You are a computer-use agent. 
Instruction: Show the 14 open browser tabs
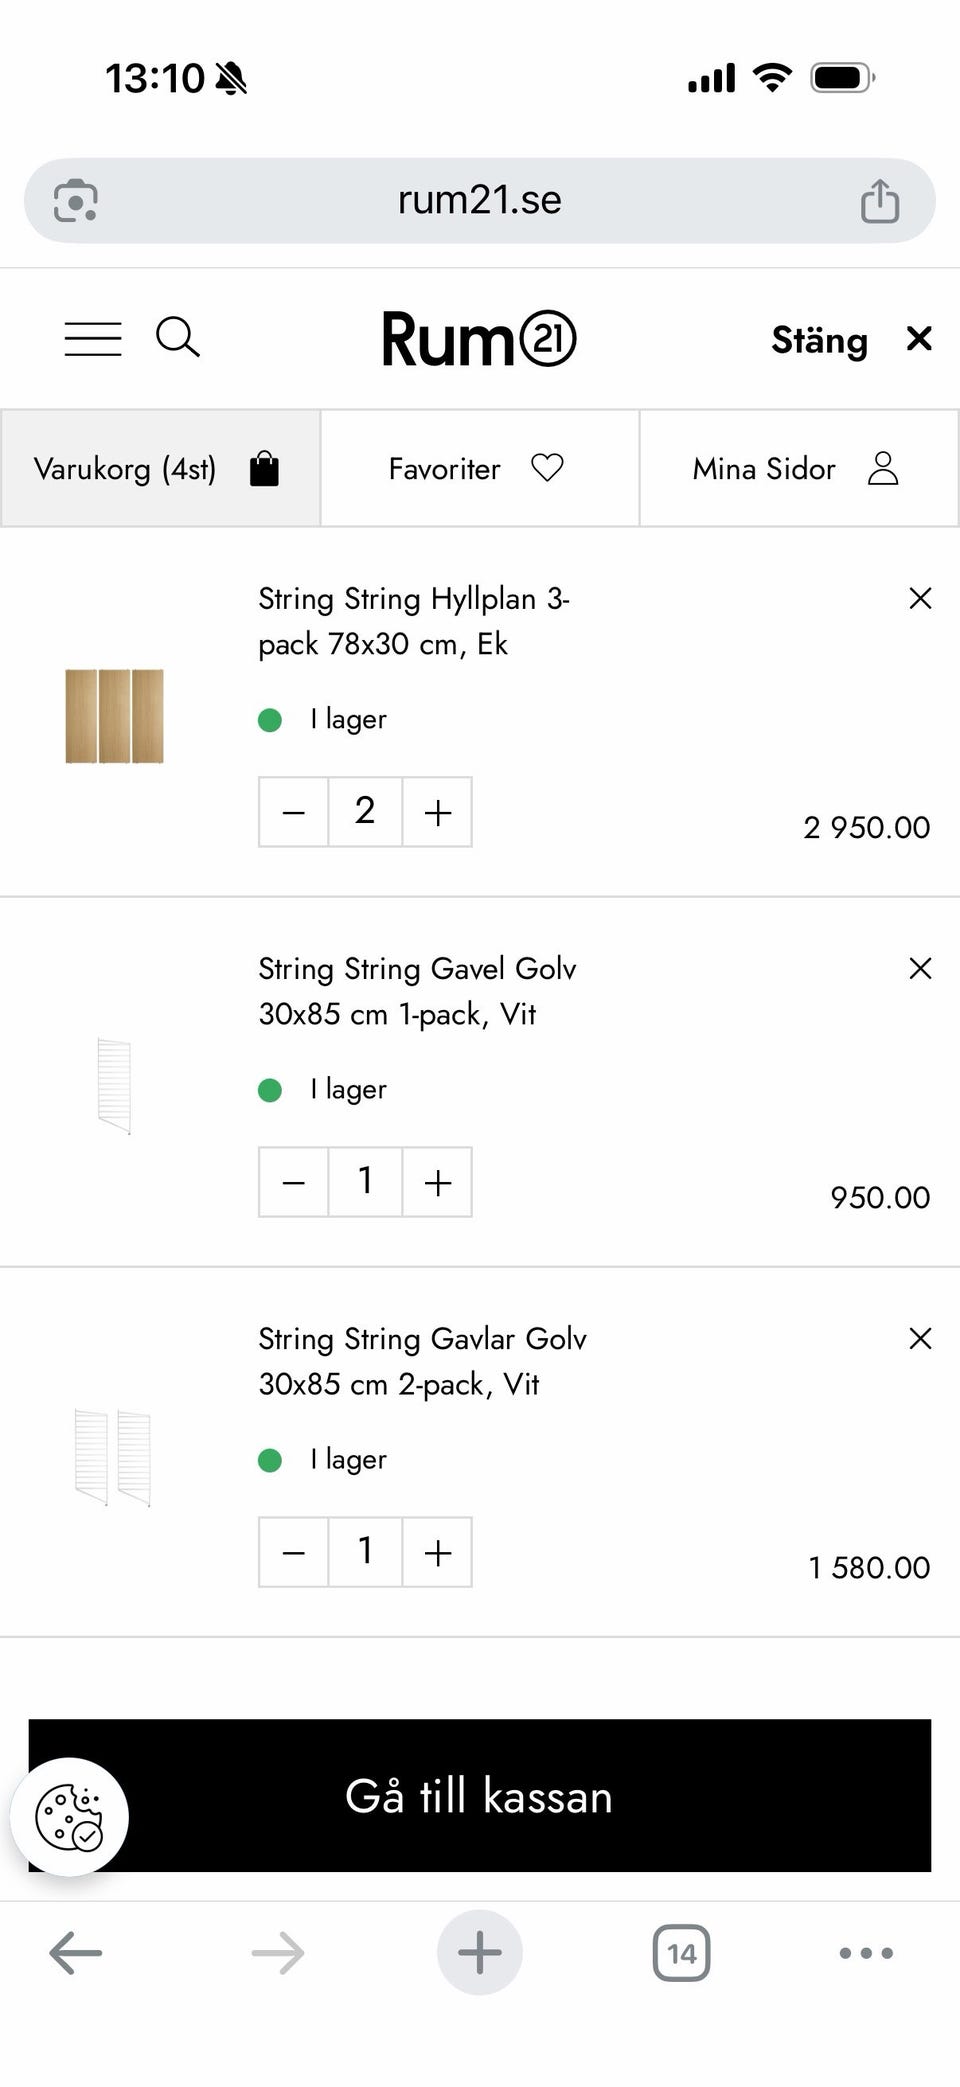[x=681, y=1953]
